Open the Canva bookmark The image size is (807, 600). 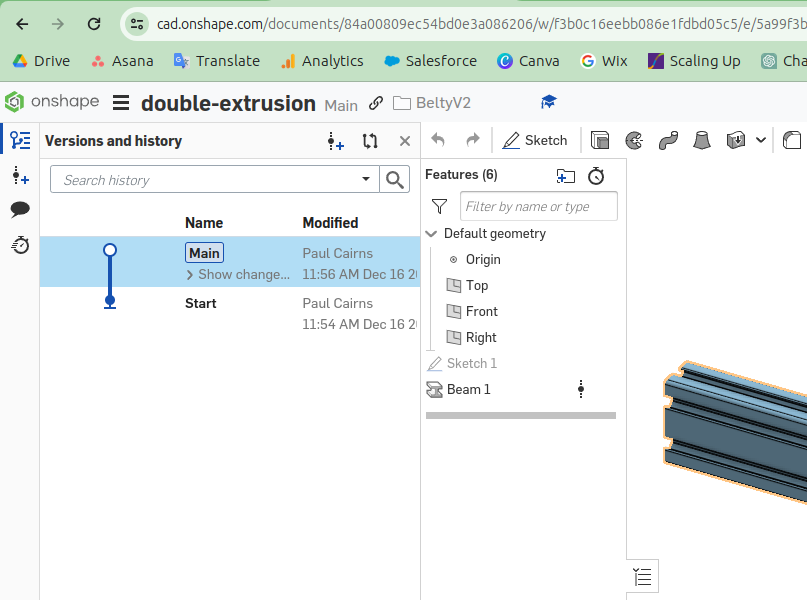528,61
